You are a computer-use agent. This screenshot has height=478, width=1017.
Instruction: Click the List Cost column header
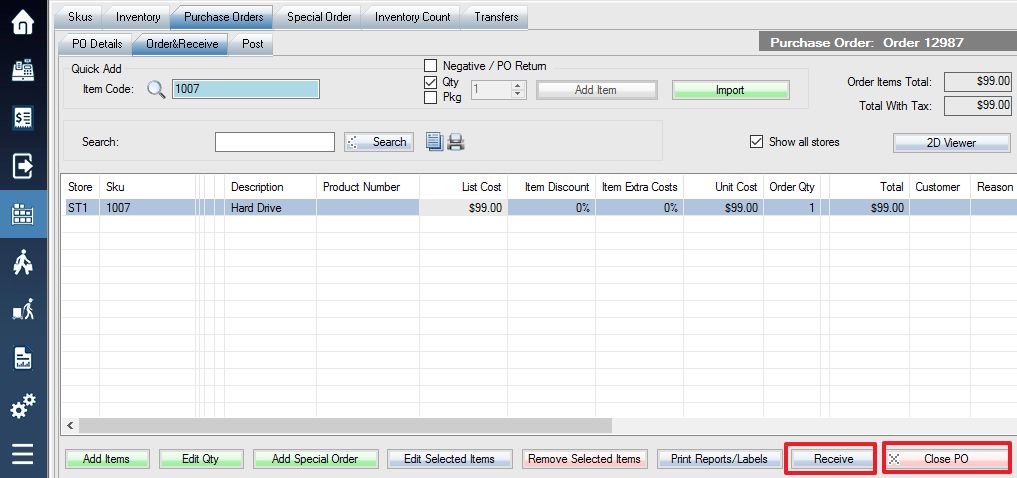tap(464, 187)
